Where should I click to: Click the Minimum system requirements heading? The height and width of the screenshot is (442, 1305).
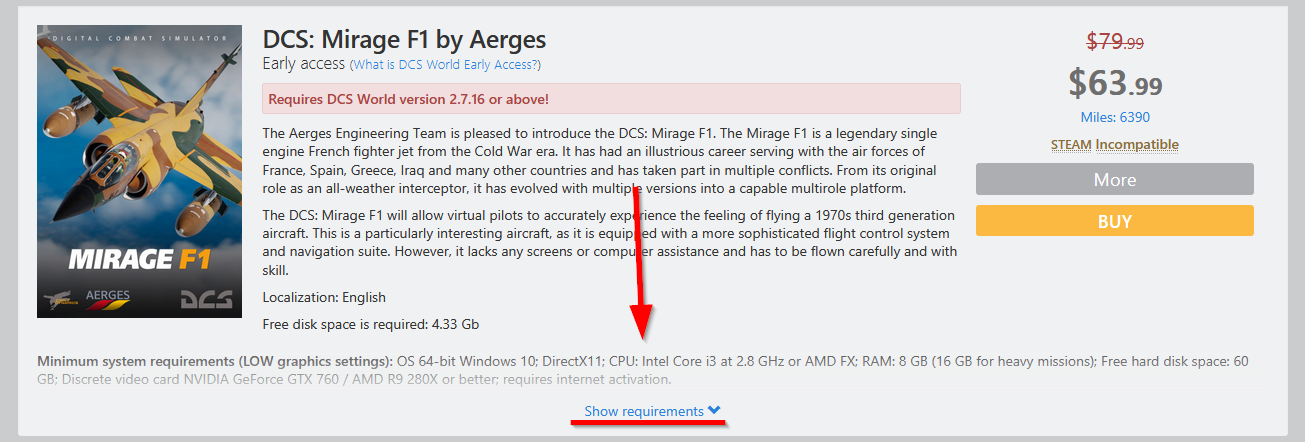[x=214, y=361]
